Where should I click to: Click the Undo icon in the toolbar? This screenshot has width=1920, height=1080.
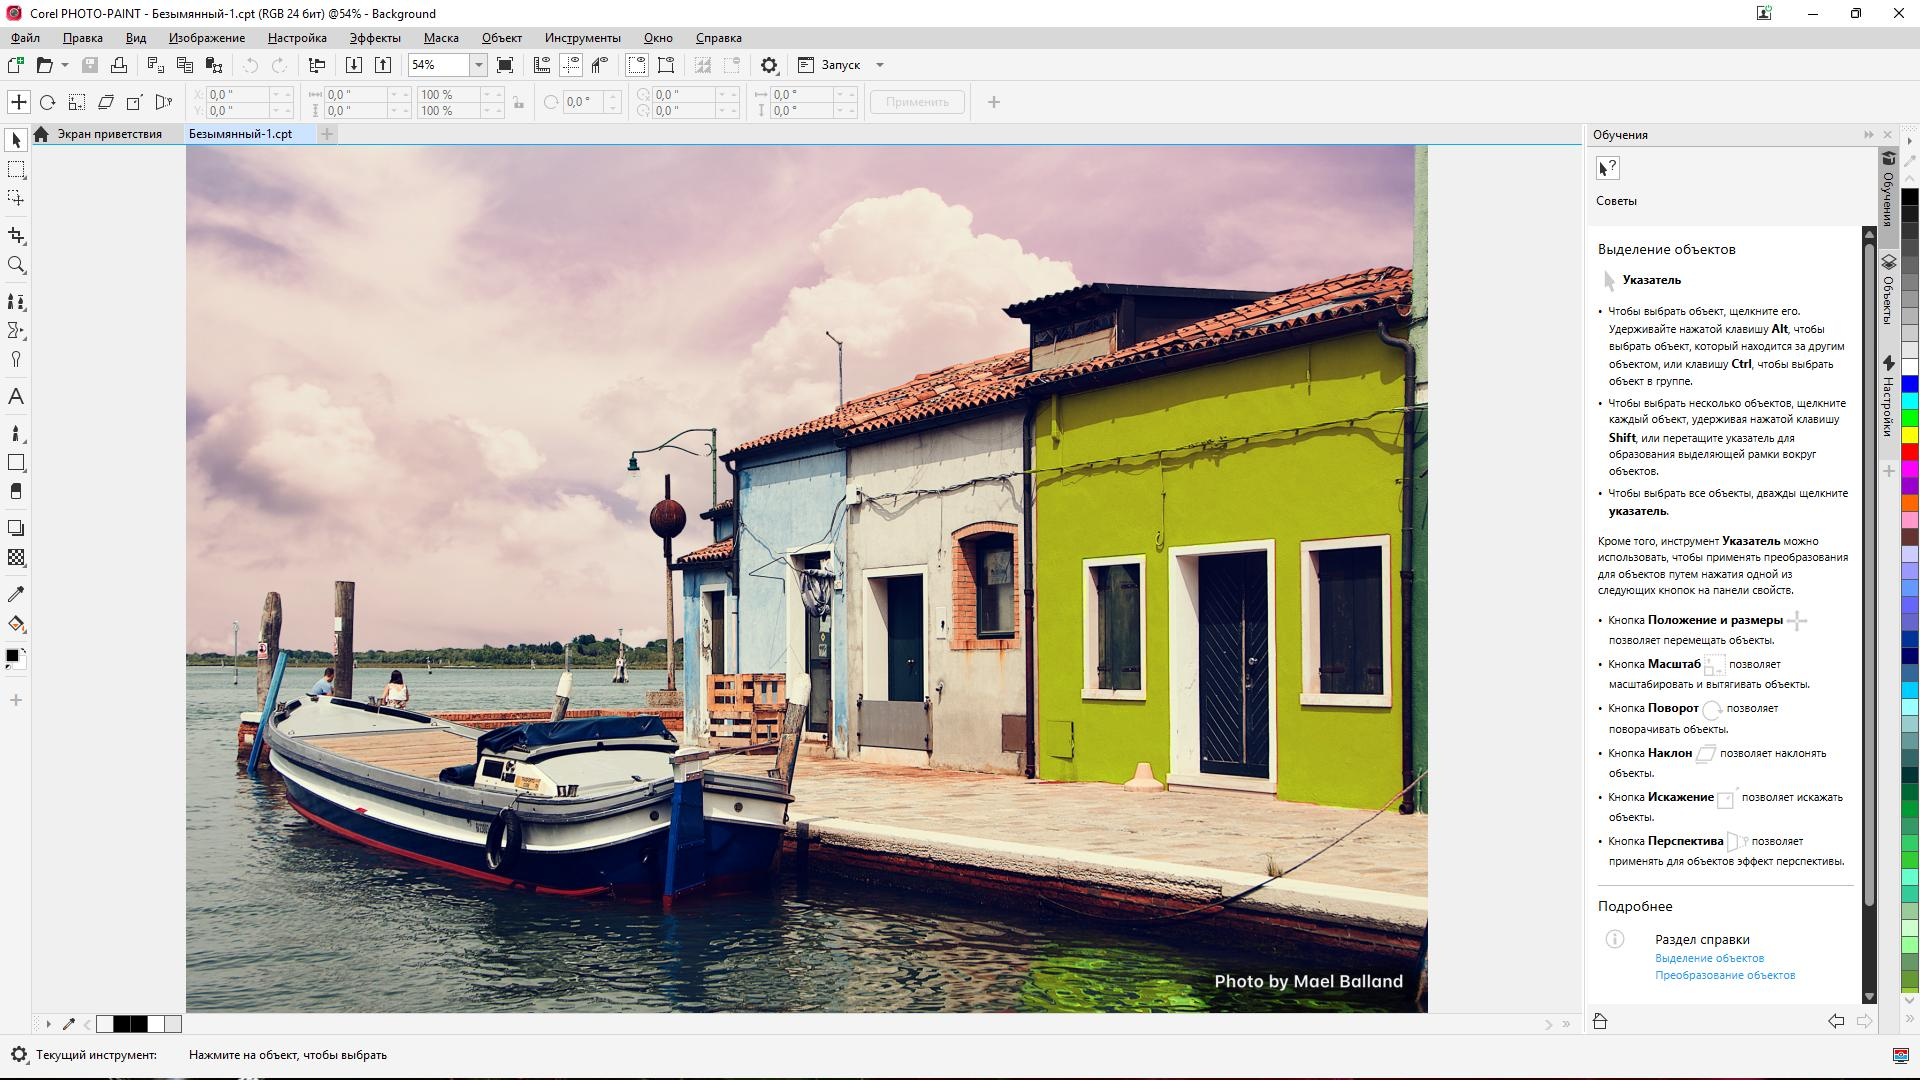coord(249,65)
